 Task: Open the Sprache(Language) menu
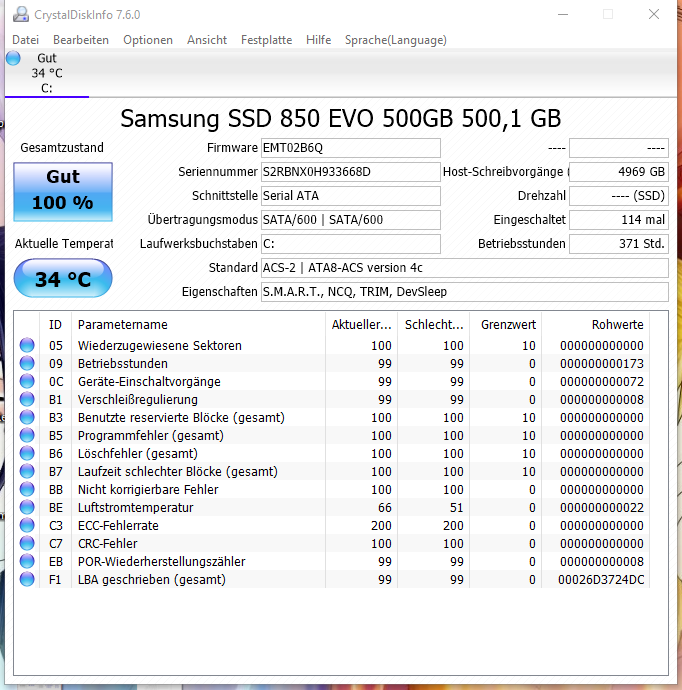click(x=396, y=40)
